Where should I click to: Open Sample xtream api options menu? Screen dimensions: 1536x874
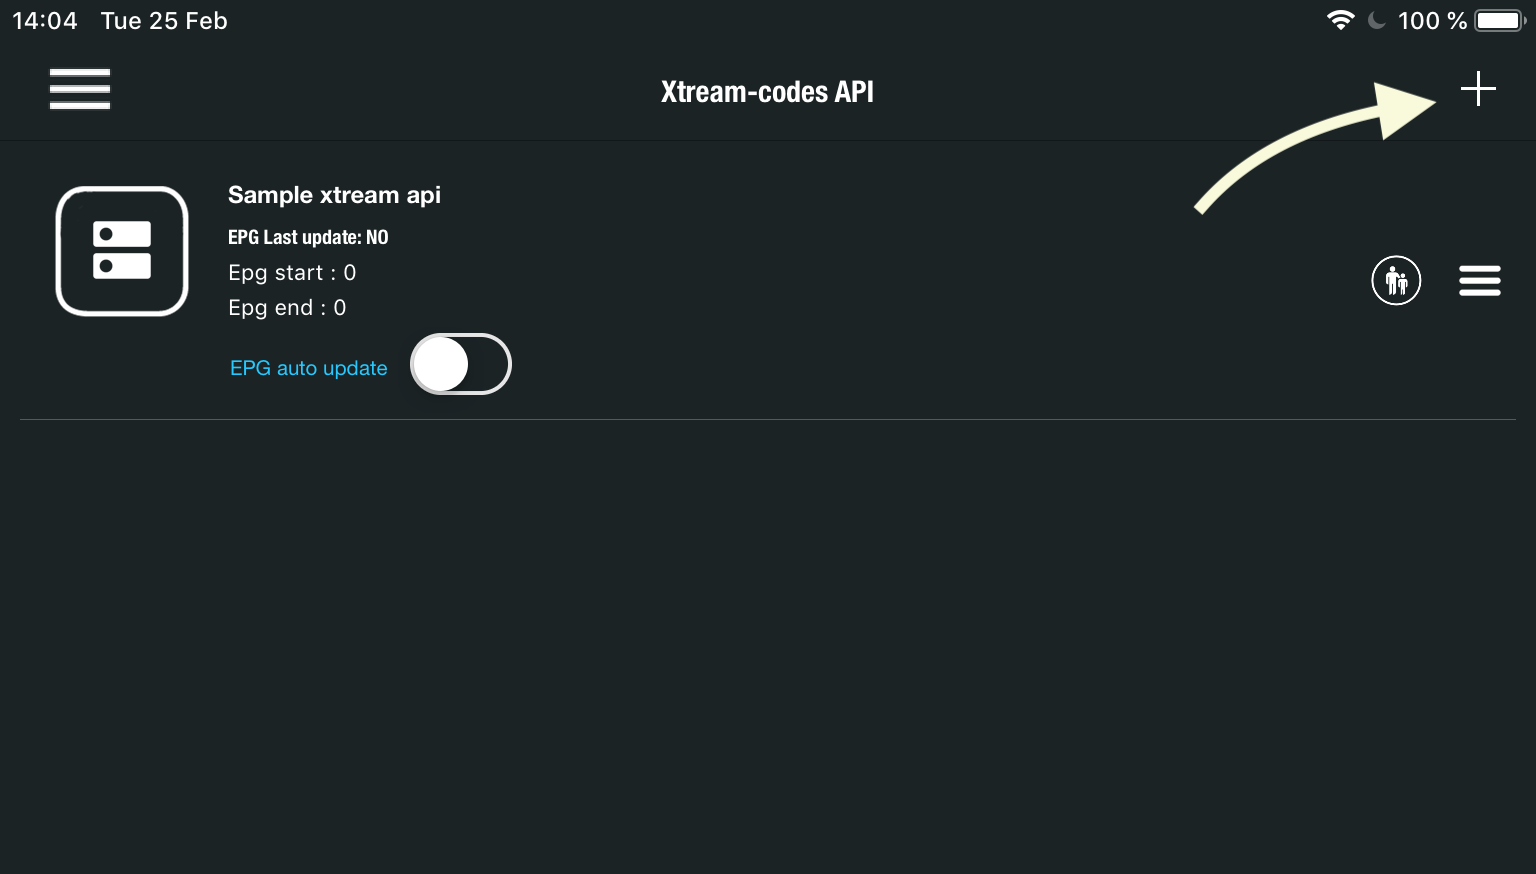tap(1479, 281)
